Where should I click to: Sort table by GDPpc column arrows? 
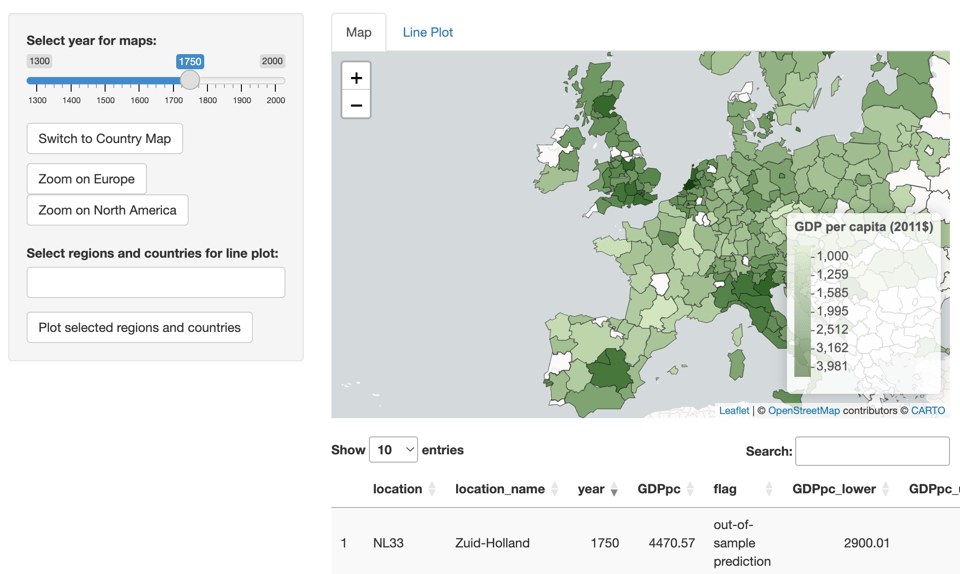coord(690,489)
